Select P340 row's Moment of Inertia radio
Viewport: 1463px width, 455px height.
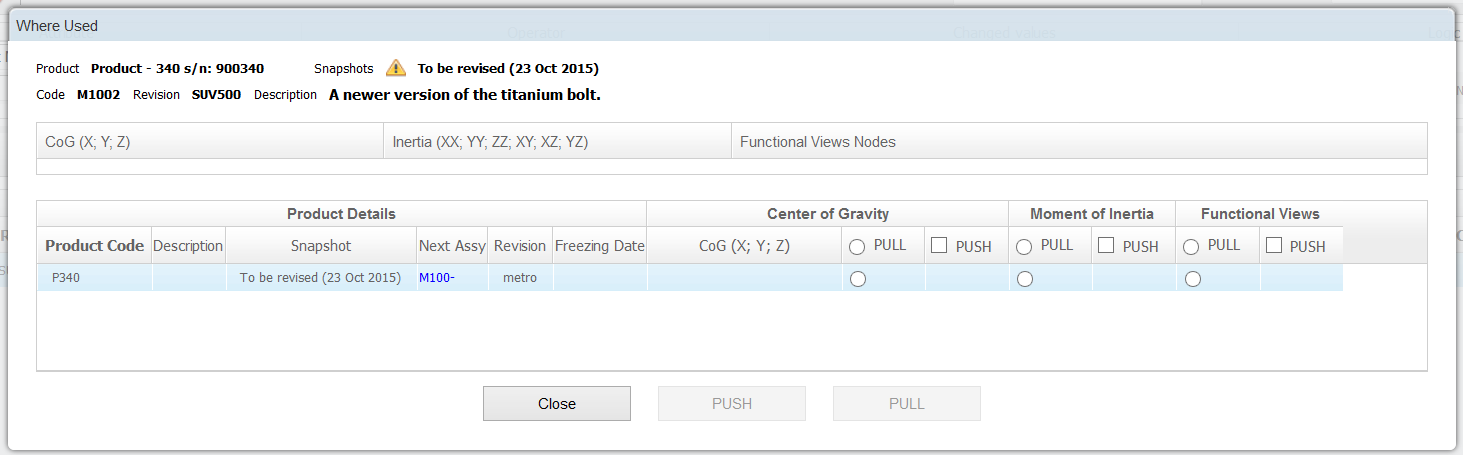coord(1024,280)
